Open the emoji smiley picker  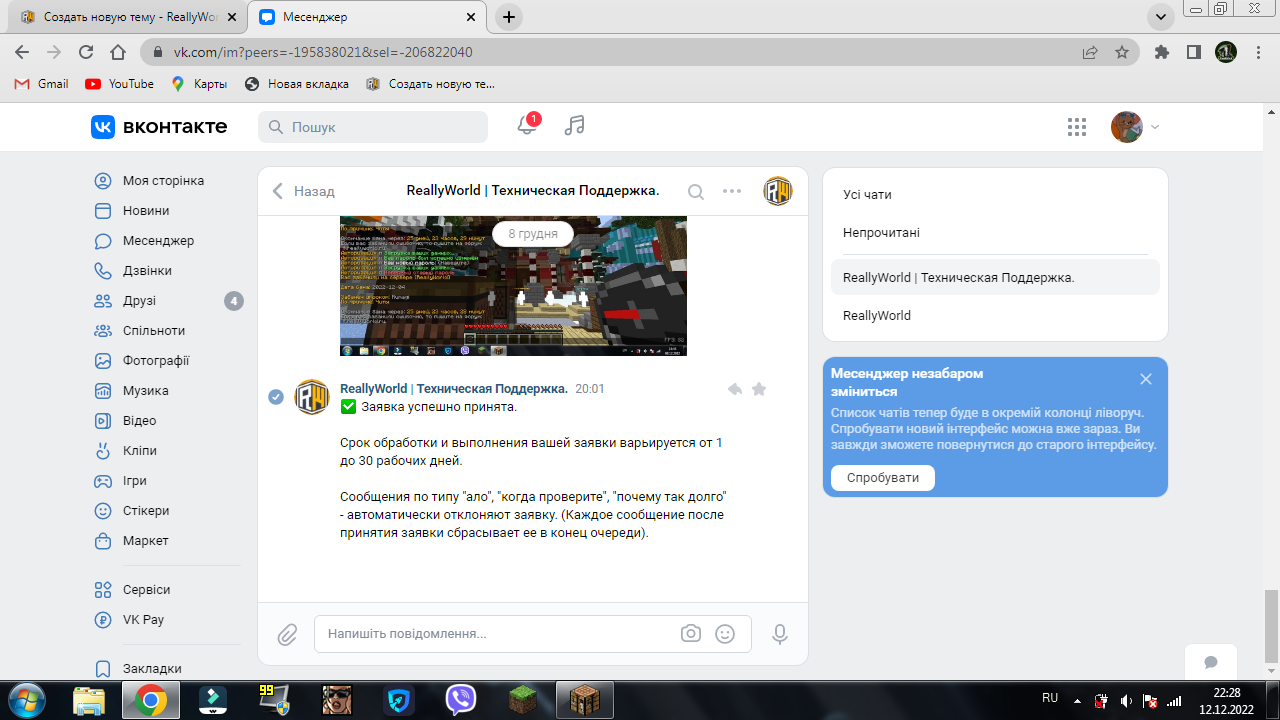726,633
